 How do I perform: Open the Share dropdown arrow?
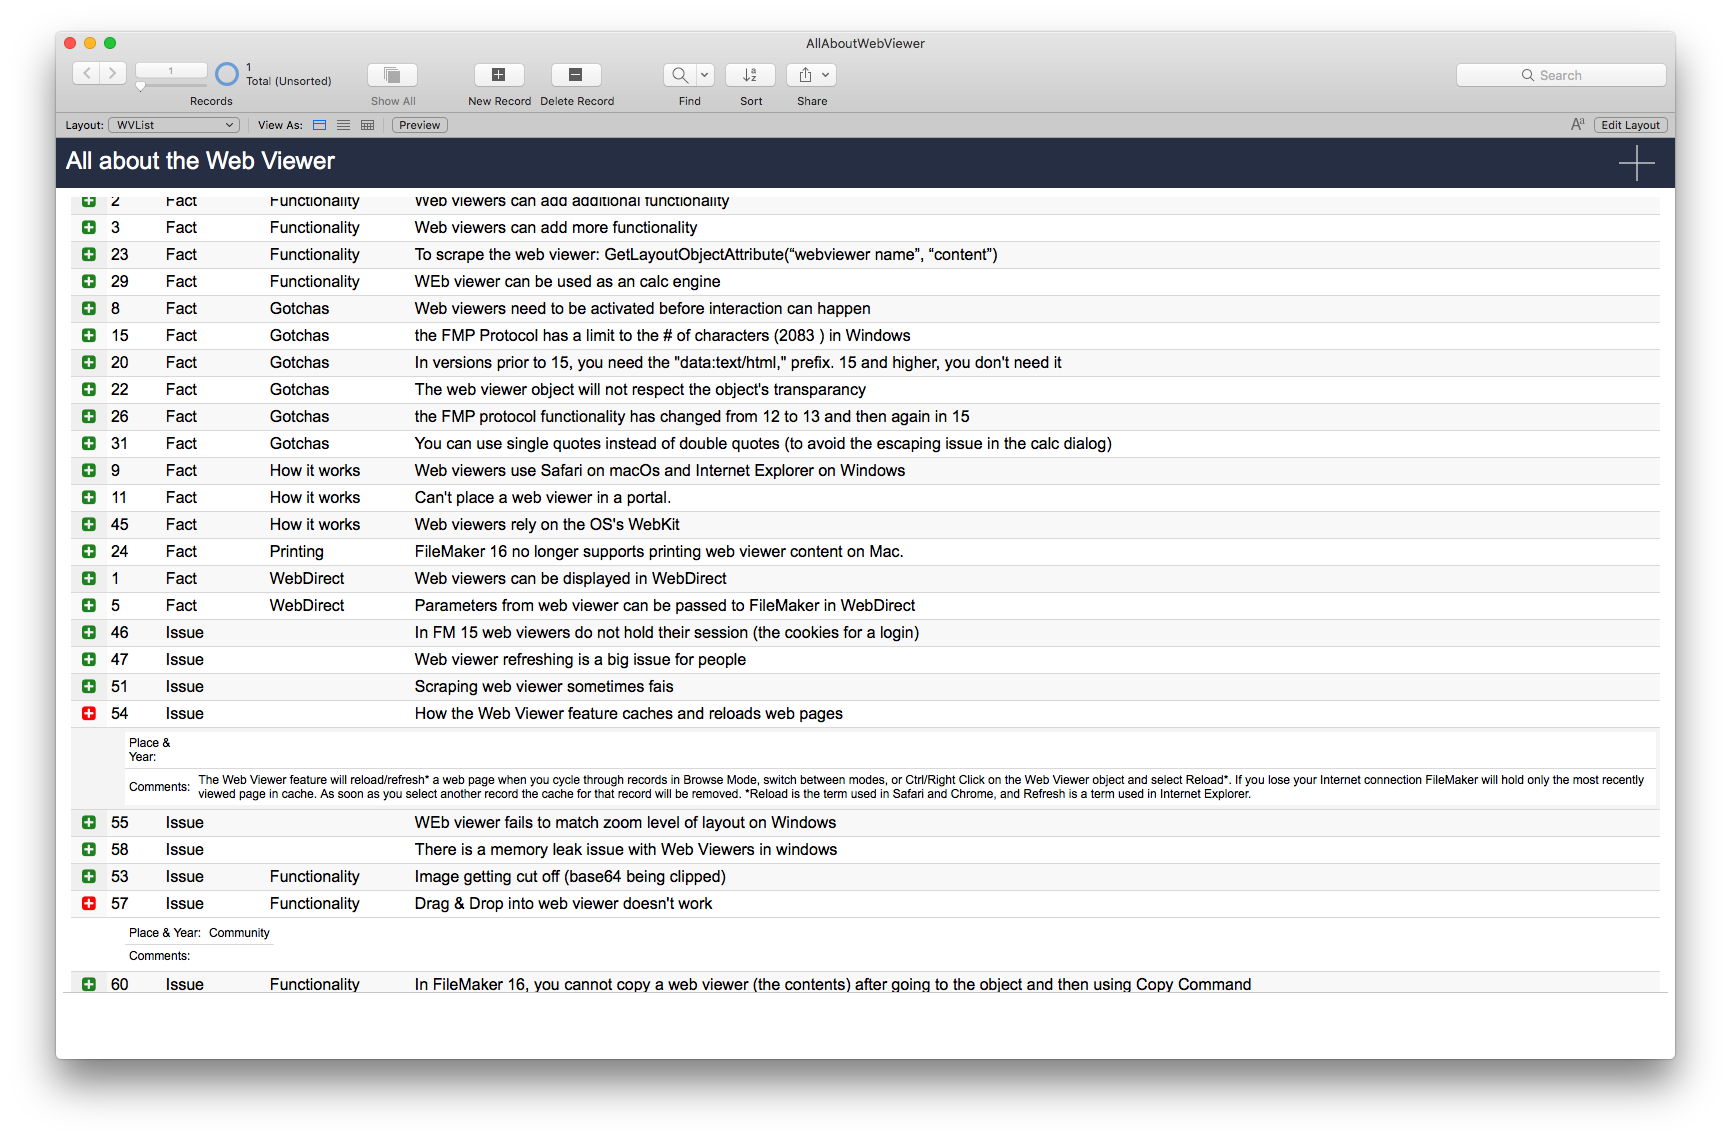(x=826, y=75)
